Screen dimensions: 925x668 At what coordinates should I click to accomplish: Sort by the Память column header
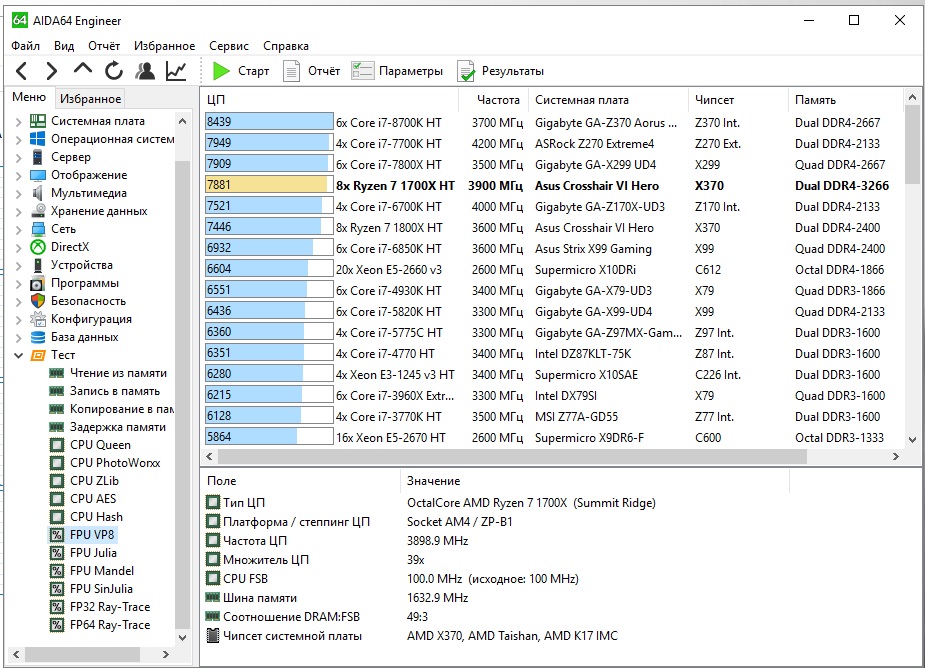pyautogui.click(x=845, y=100)
